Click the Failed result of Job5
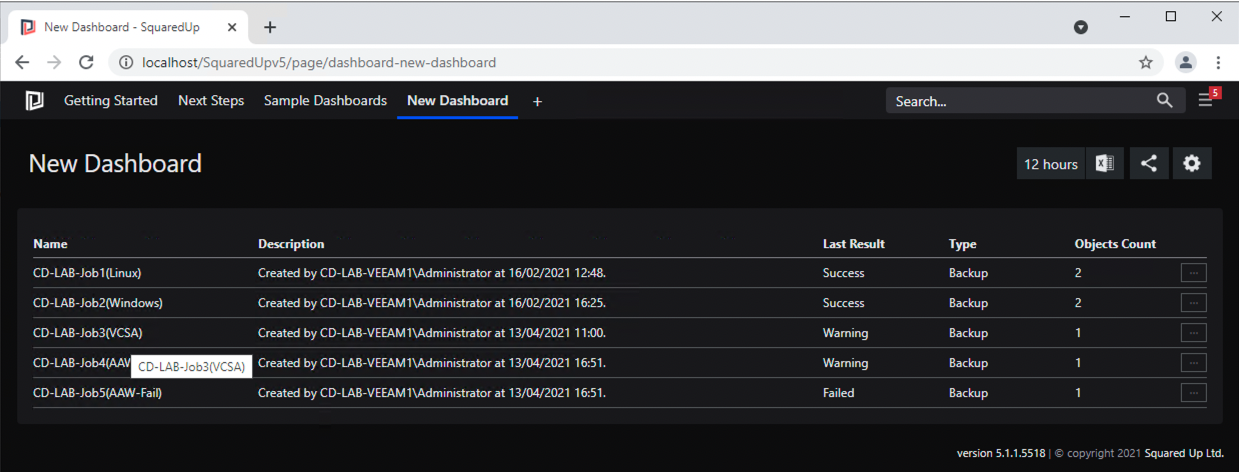This screenshot has height=472, width=1239. 839,393
